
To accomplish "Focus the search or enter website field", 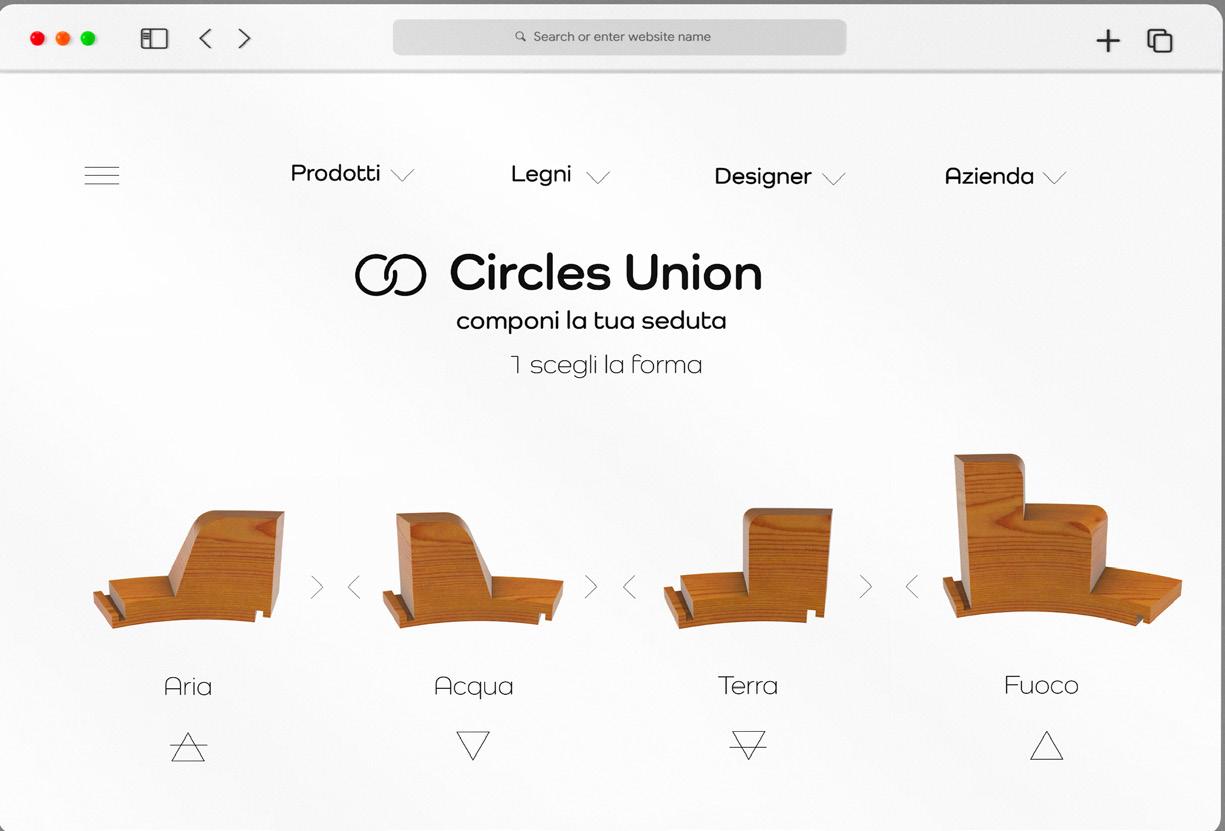I will click(x=620, y=37).
